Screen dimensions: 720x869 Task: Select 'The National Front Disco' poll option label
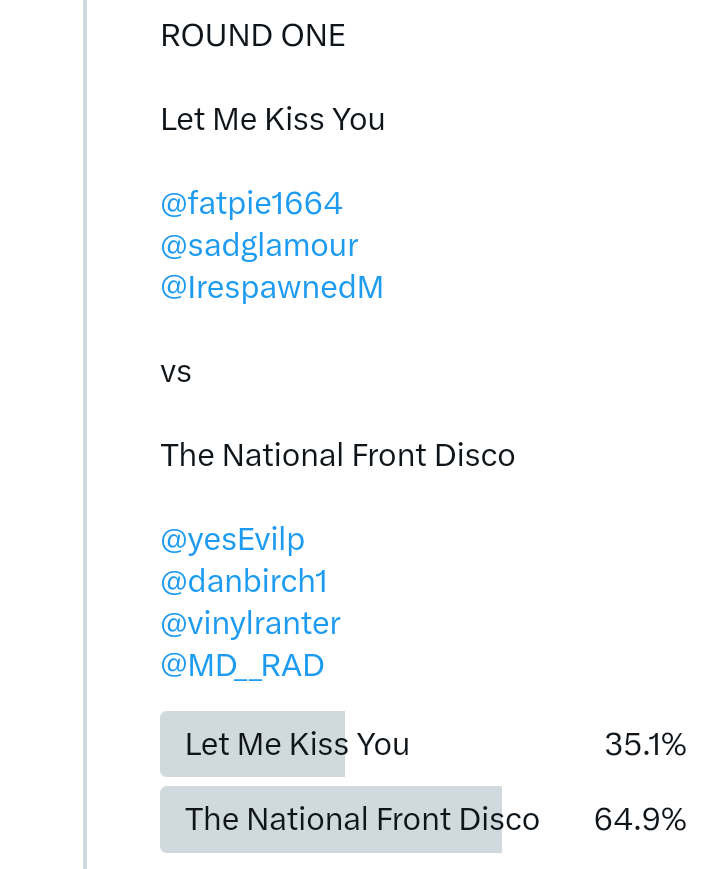click(362, 820)
